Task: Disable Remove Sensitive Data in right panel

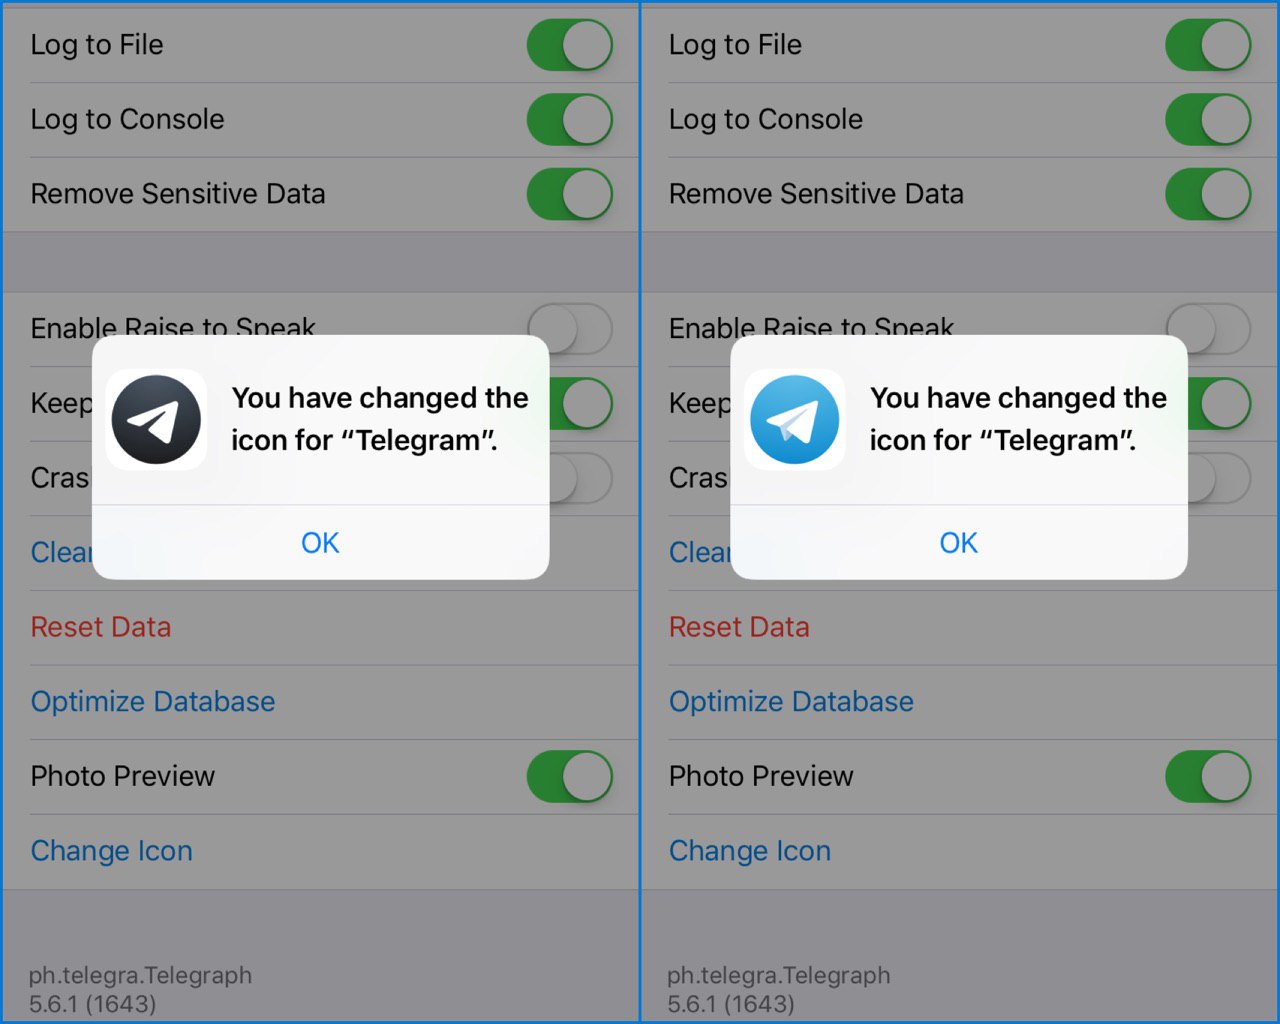Action: click(1208, 194)
